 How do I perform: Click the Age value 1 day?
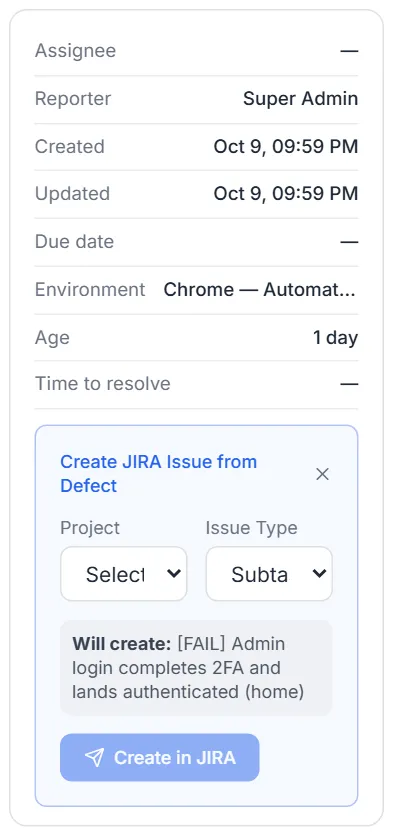(x=335, y=337)
